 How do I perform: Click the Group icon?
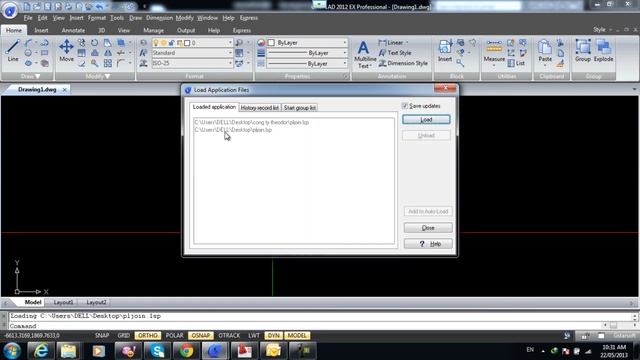click(583, 50)
